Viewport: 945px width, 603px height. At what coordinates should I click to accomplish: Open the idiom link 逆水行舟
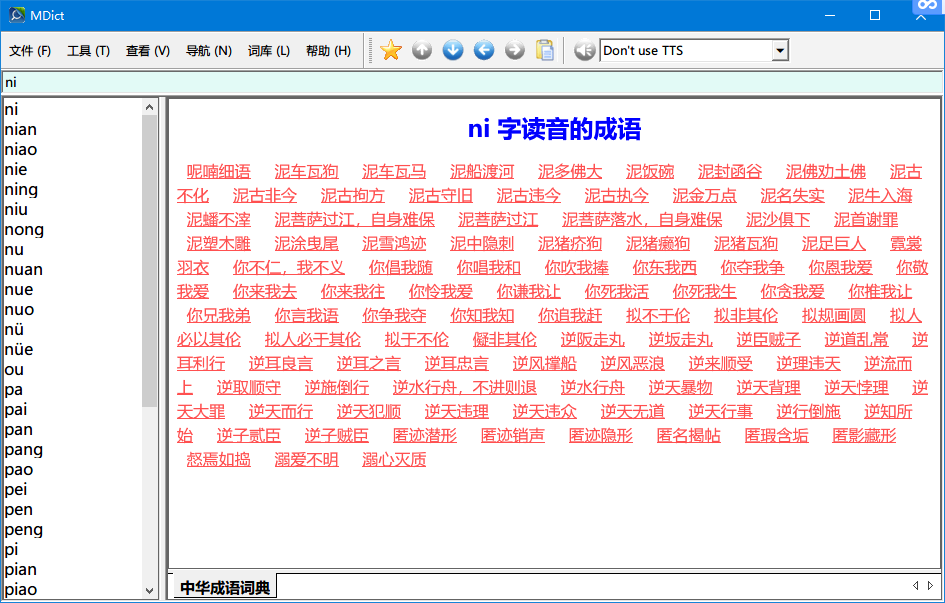coord(592,387)
